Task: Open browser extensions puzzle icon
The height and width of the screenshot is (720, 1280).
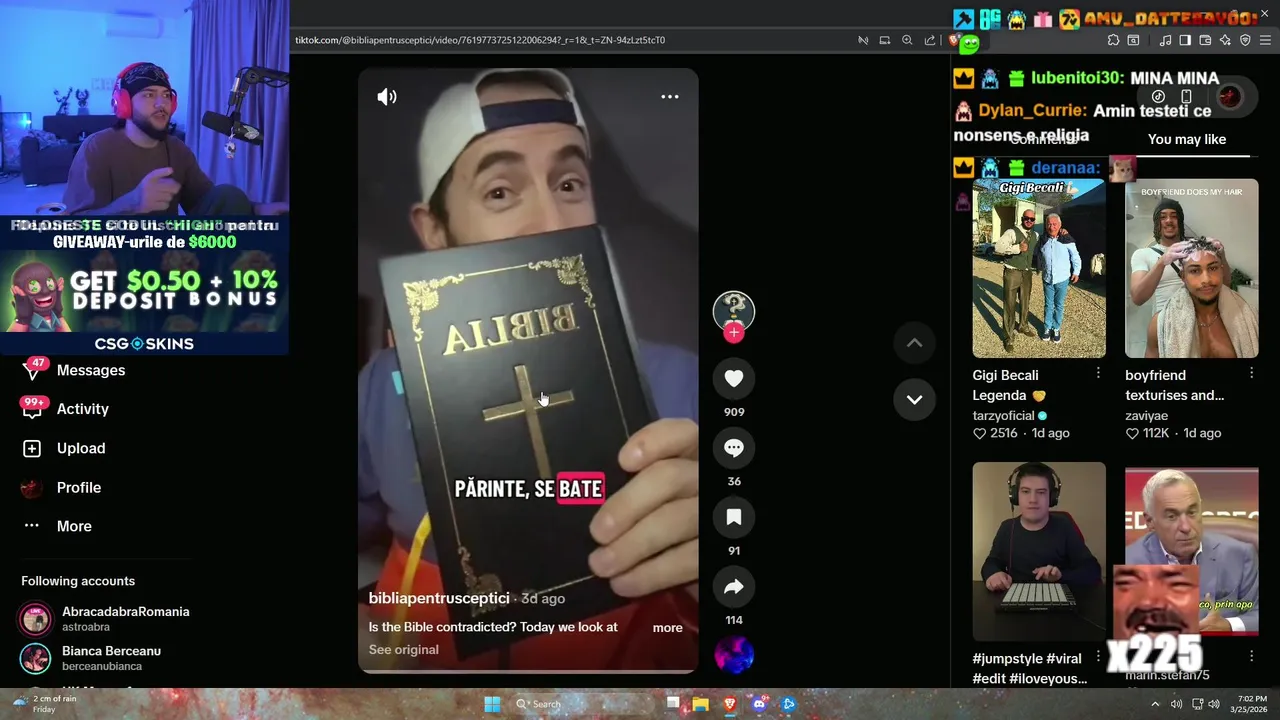Action: tap(1113, 40)
